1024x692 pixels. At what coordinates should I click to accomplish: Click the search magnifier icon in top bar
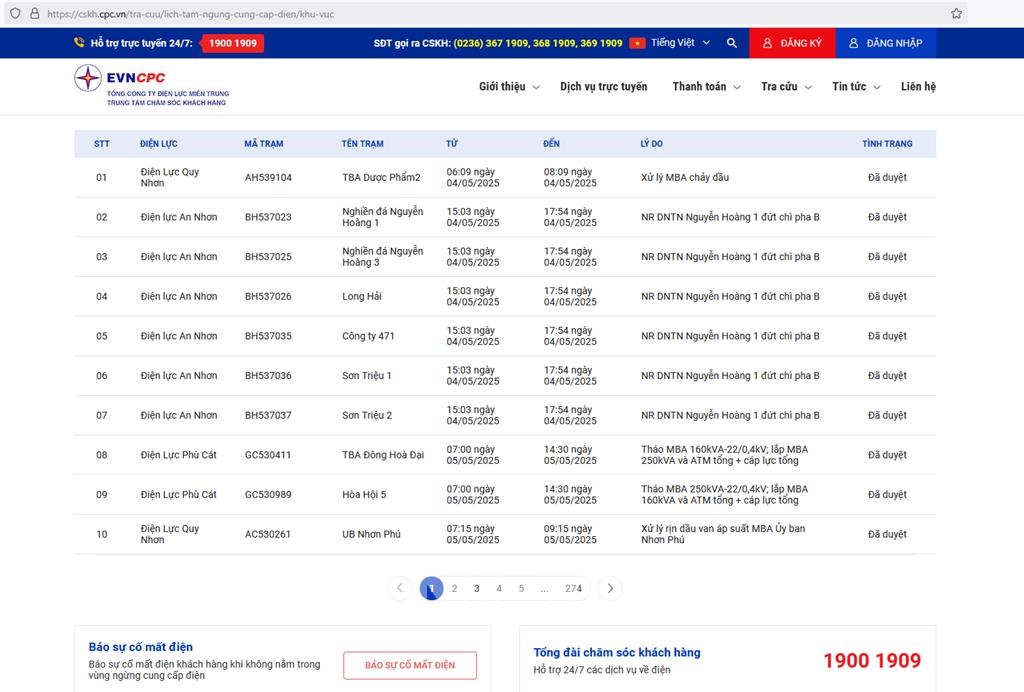point(732,43)
